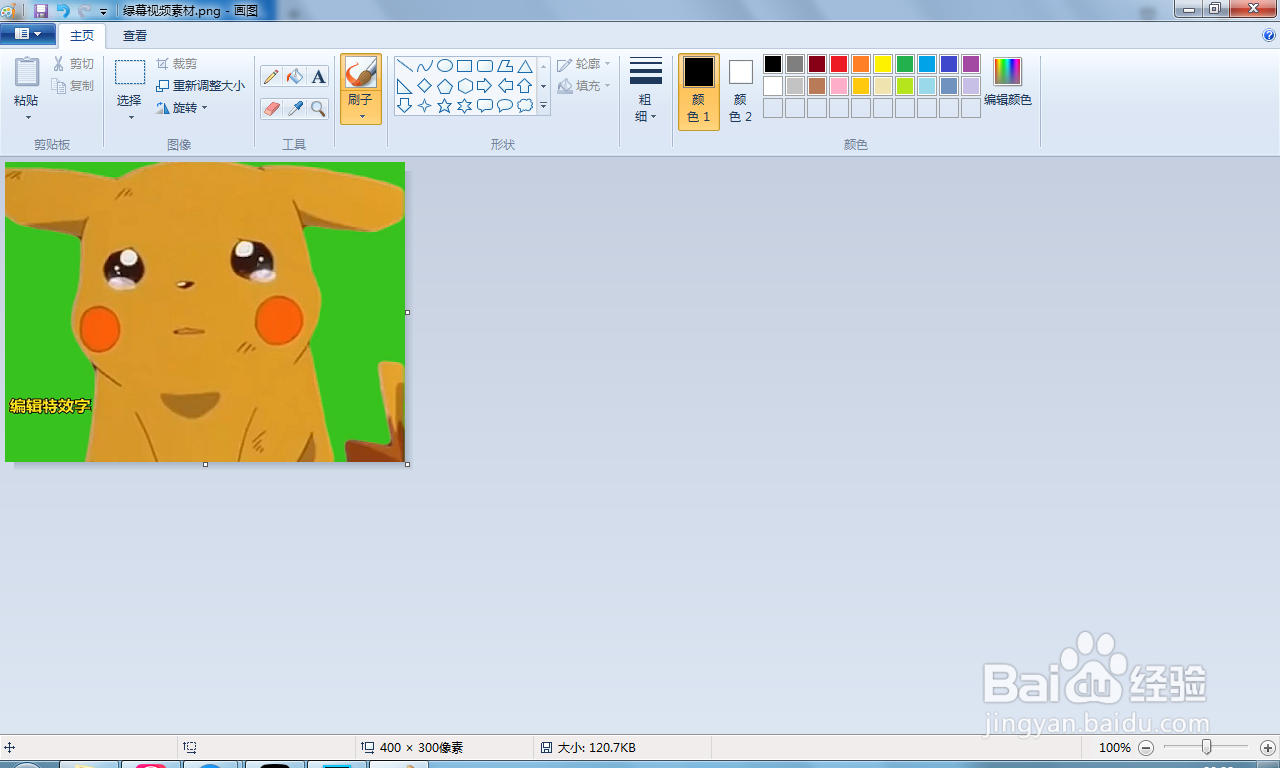
Task: Expand the shapes gallery more arrow
Action: [544, 105]
